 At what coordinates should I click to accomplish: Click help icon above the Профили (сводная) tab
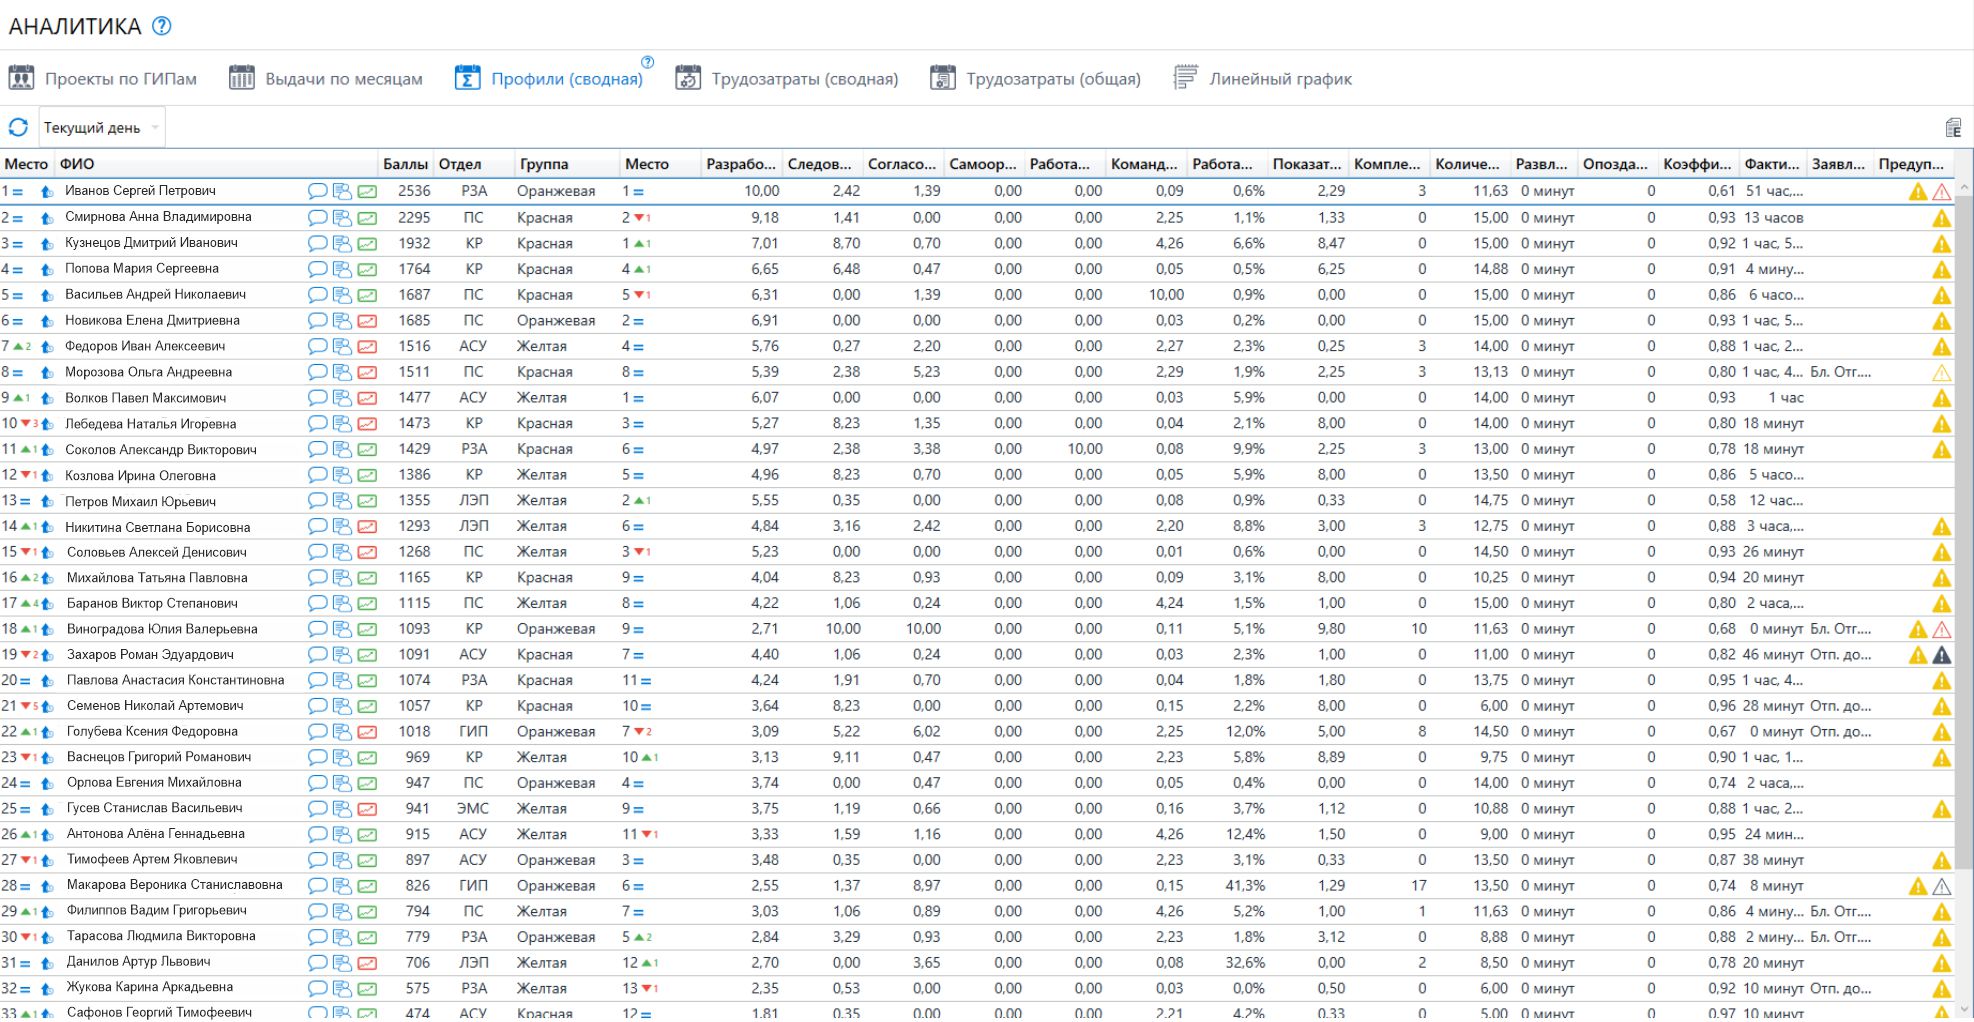tap(647, 62)
